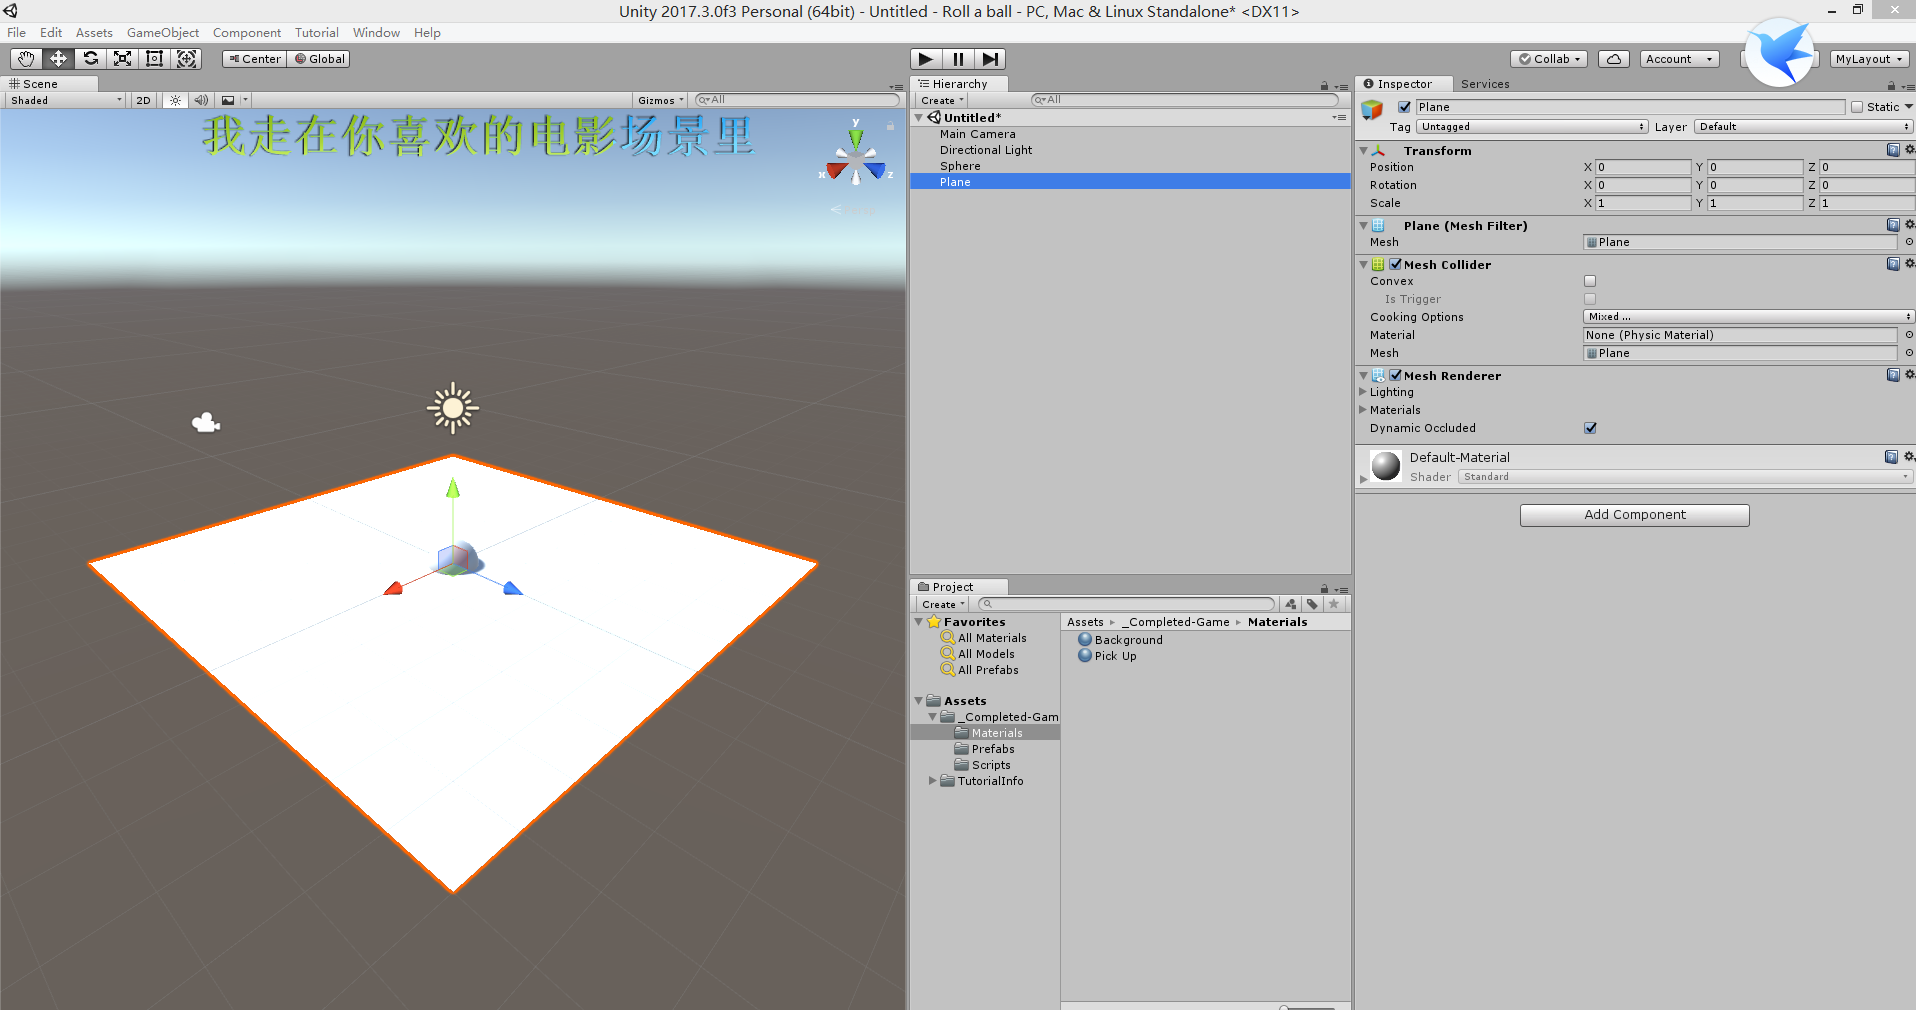1916x1010 pixels.
Task: Select the Rotate tool
Action: [x=90, y=58]
